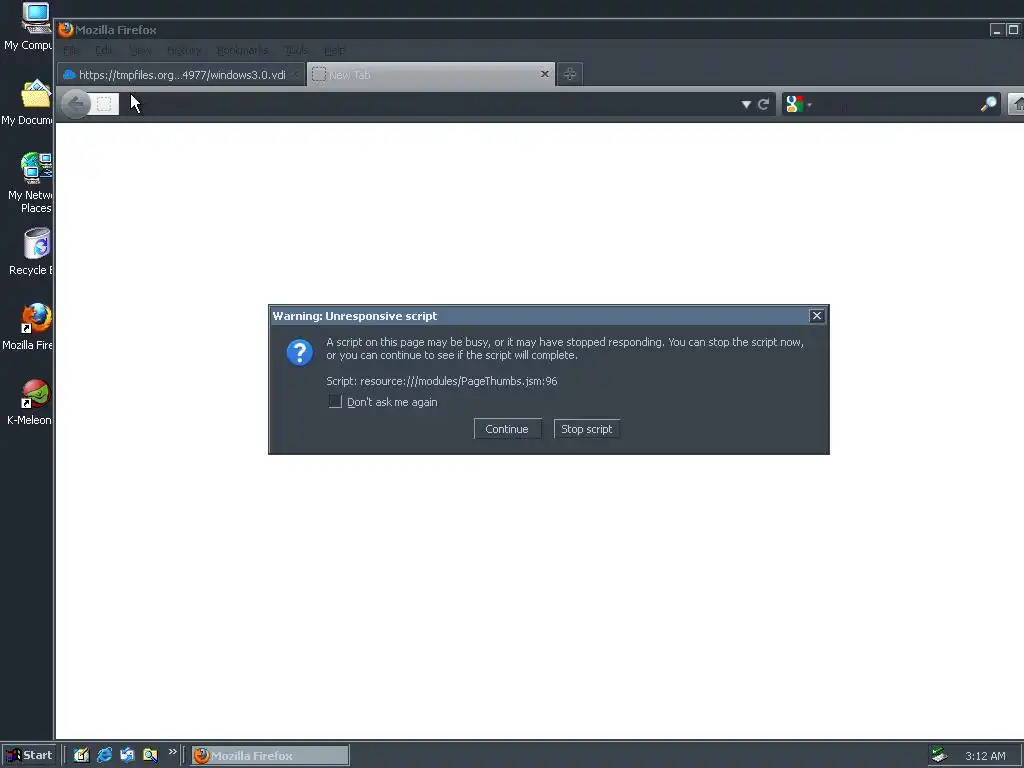Open the Edit menu
1024x768 pixels.
click(x=103, y=50)
